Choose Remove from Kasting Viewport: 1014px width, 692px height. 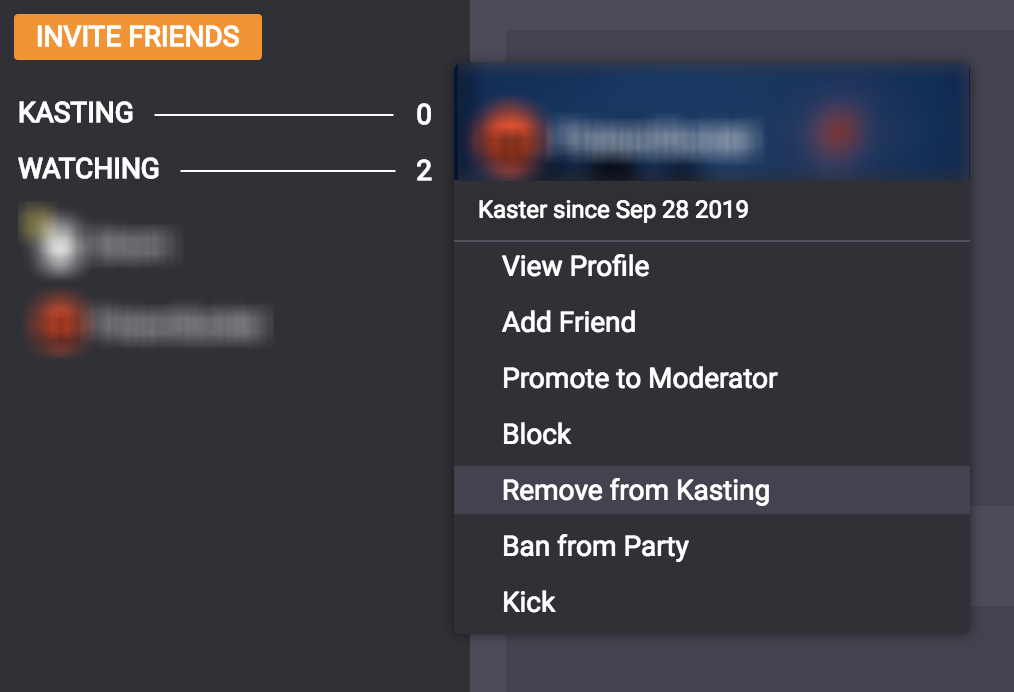click(x=635, y=490)
